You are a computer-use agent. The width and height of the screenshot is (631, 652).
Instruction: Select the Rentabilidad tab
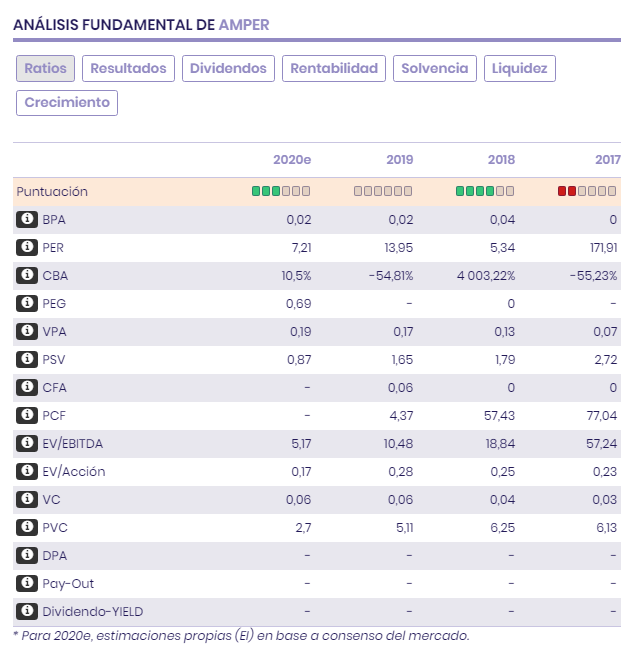click(334, 68)
